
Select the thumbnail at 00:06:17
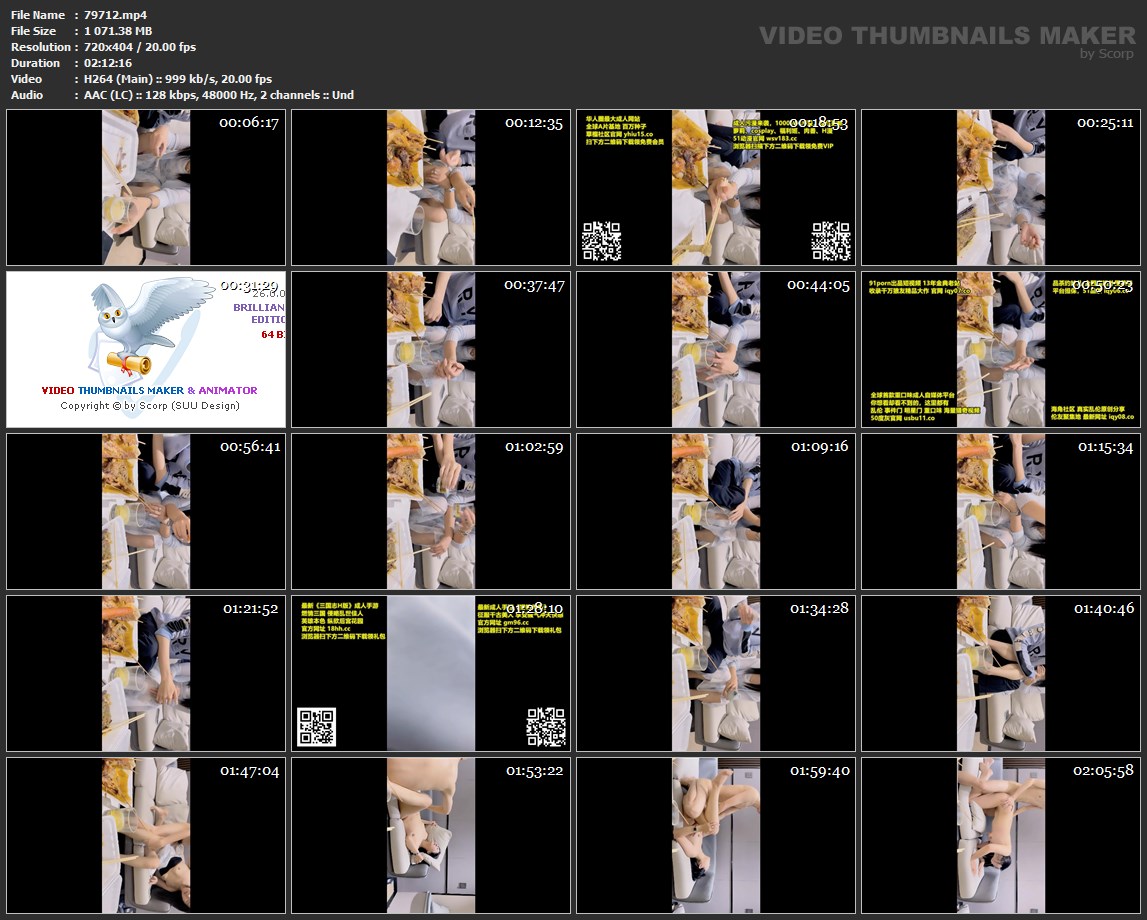coord(146,187)
